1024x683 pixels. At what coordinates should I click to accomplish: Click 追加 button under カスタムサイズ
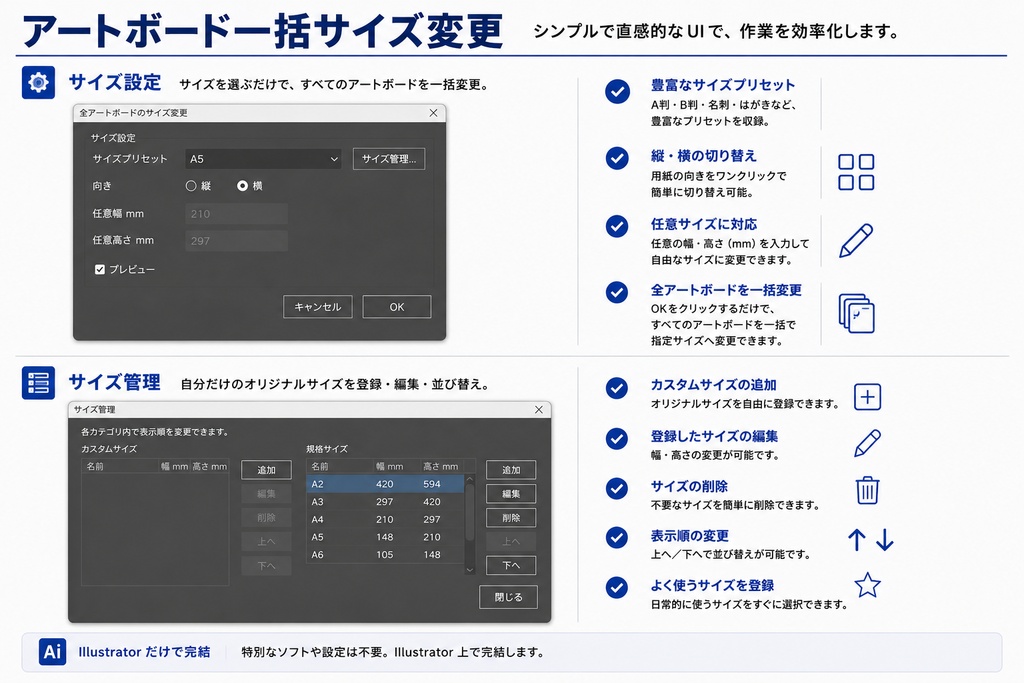(x=266, y=470)
